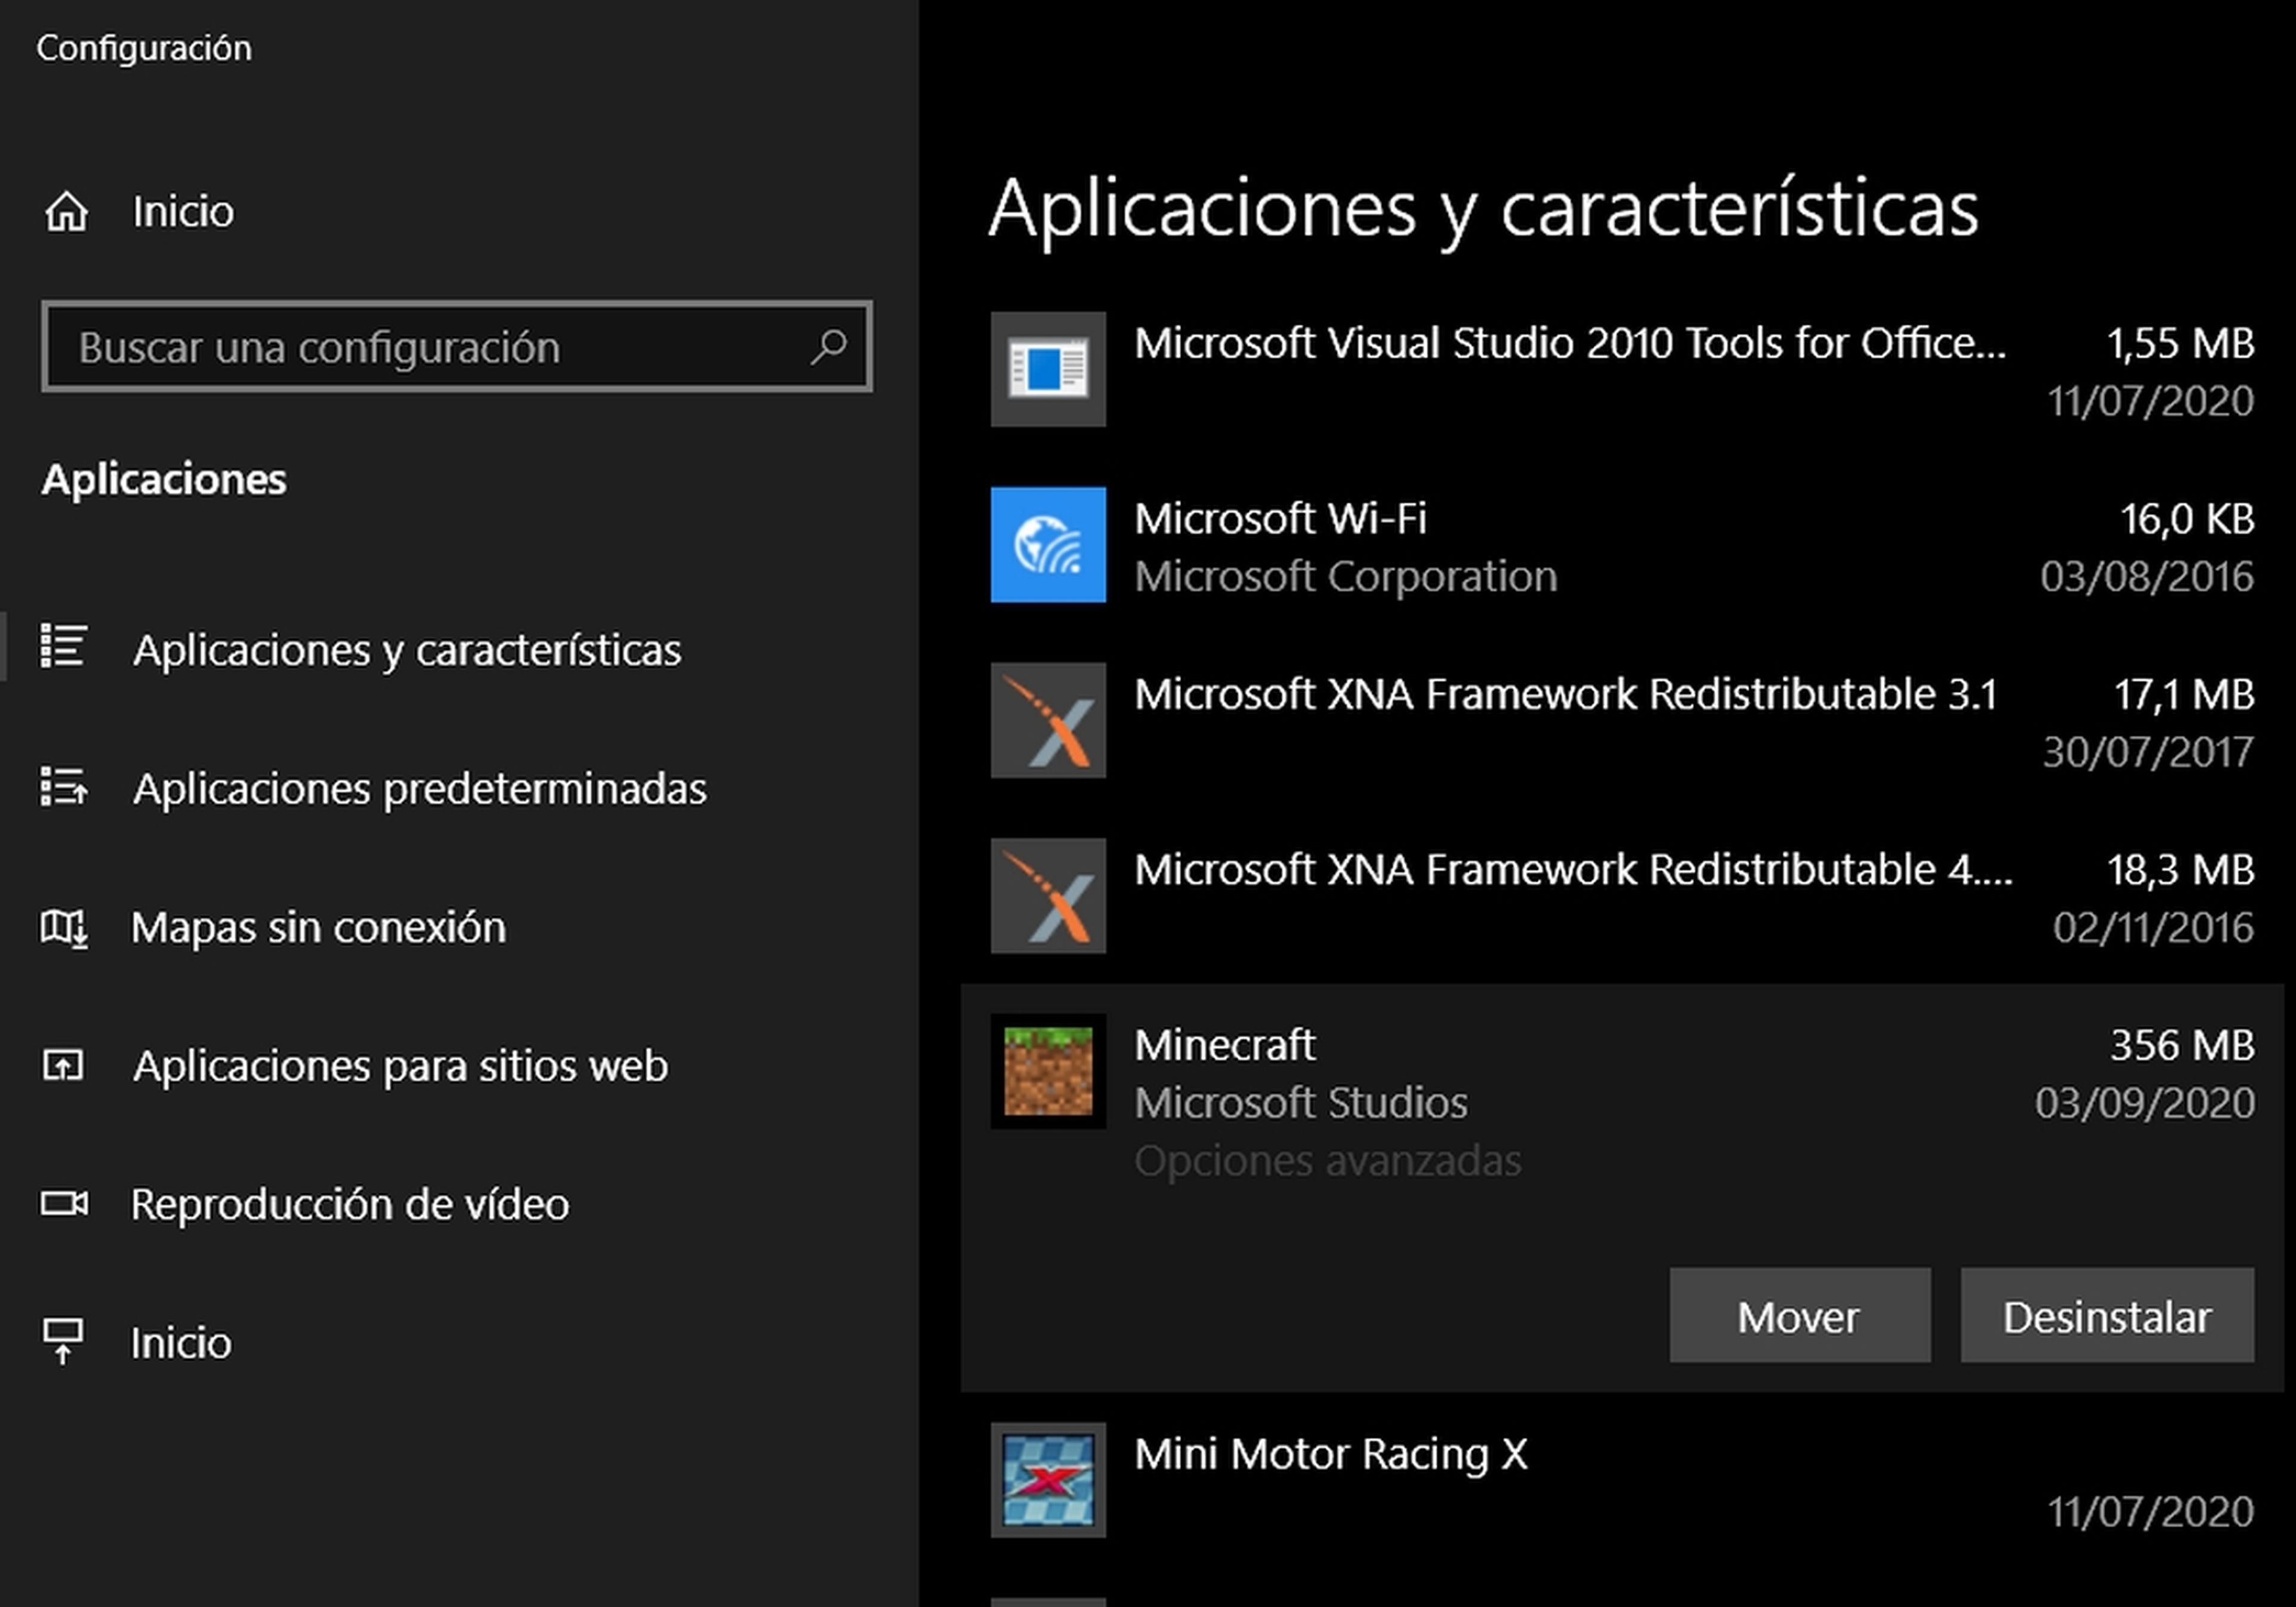Click the XNA Framework Redistributable 3.1 icon
Image resolution: width=2296 pixels, height=1607 pixels.
pos(1048,720)
